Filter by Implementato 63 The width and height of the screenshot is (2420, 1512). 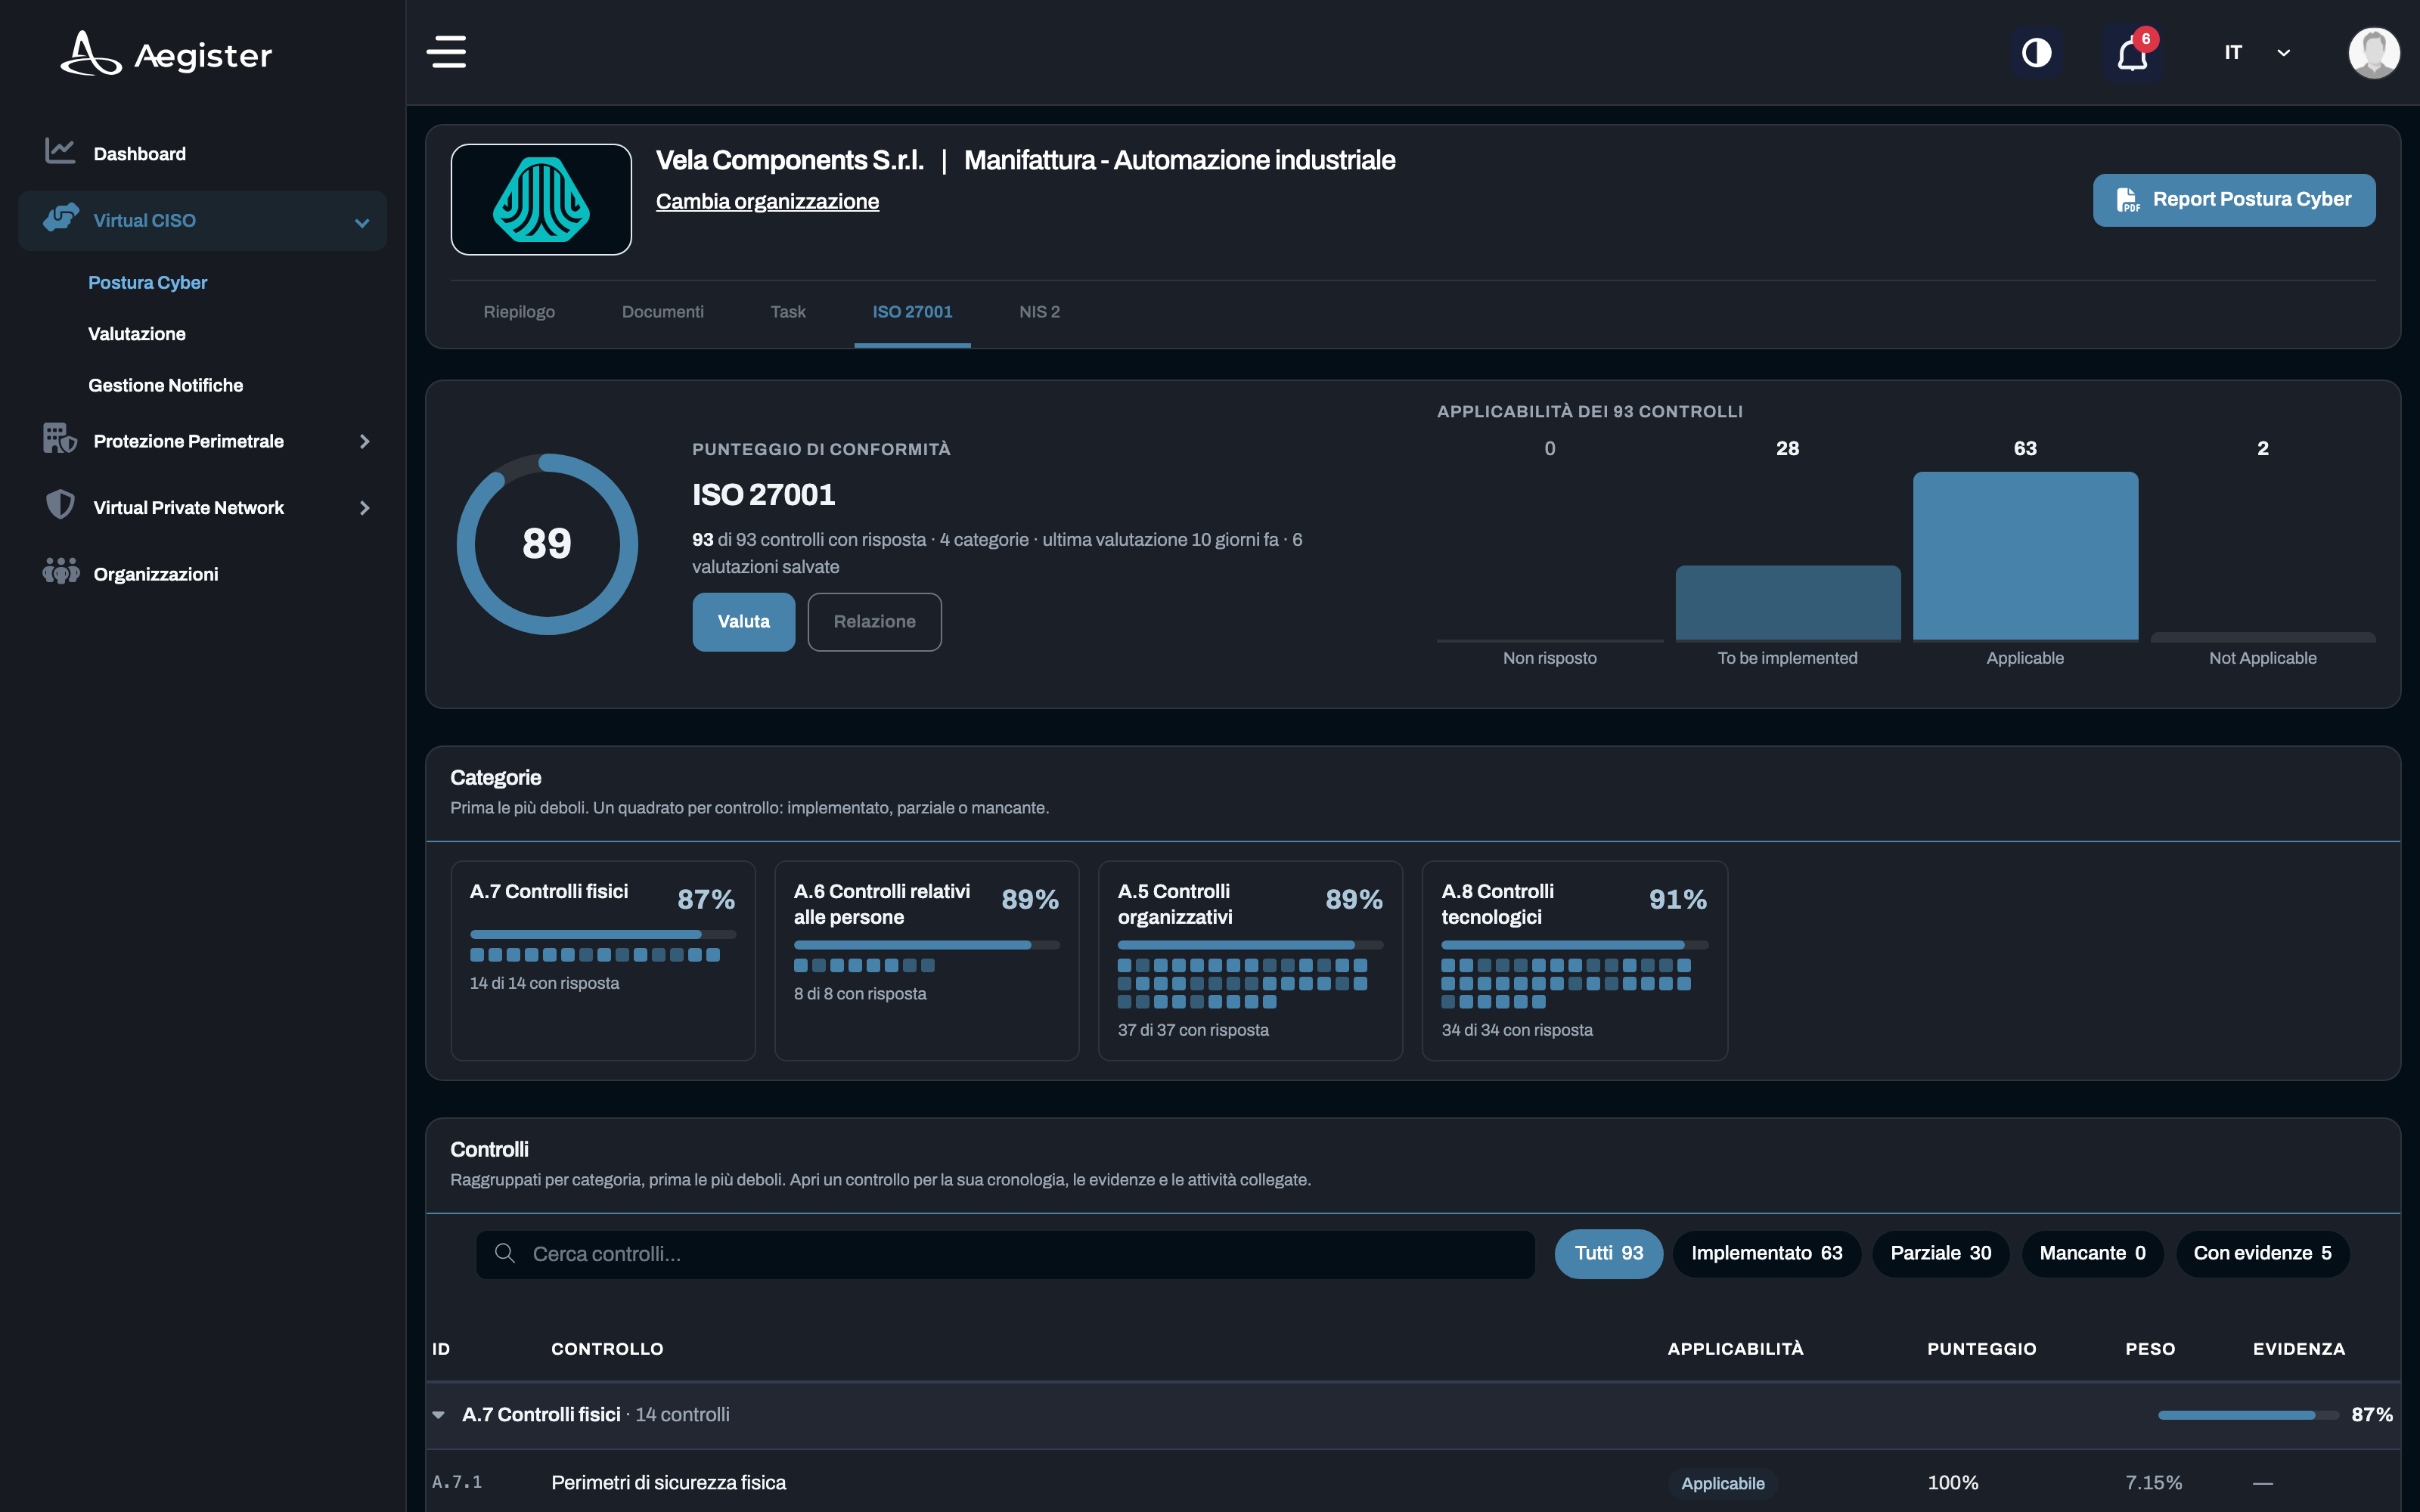(x=1766, y=1253)
